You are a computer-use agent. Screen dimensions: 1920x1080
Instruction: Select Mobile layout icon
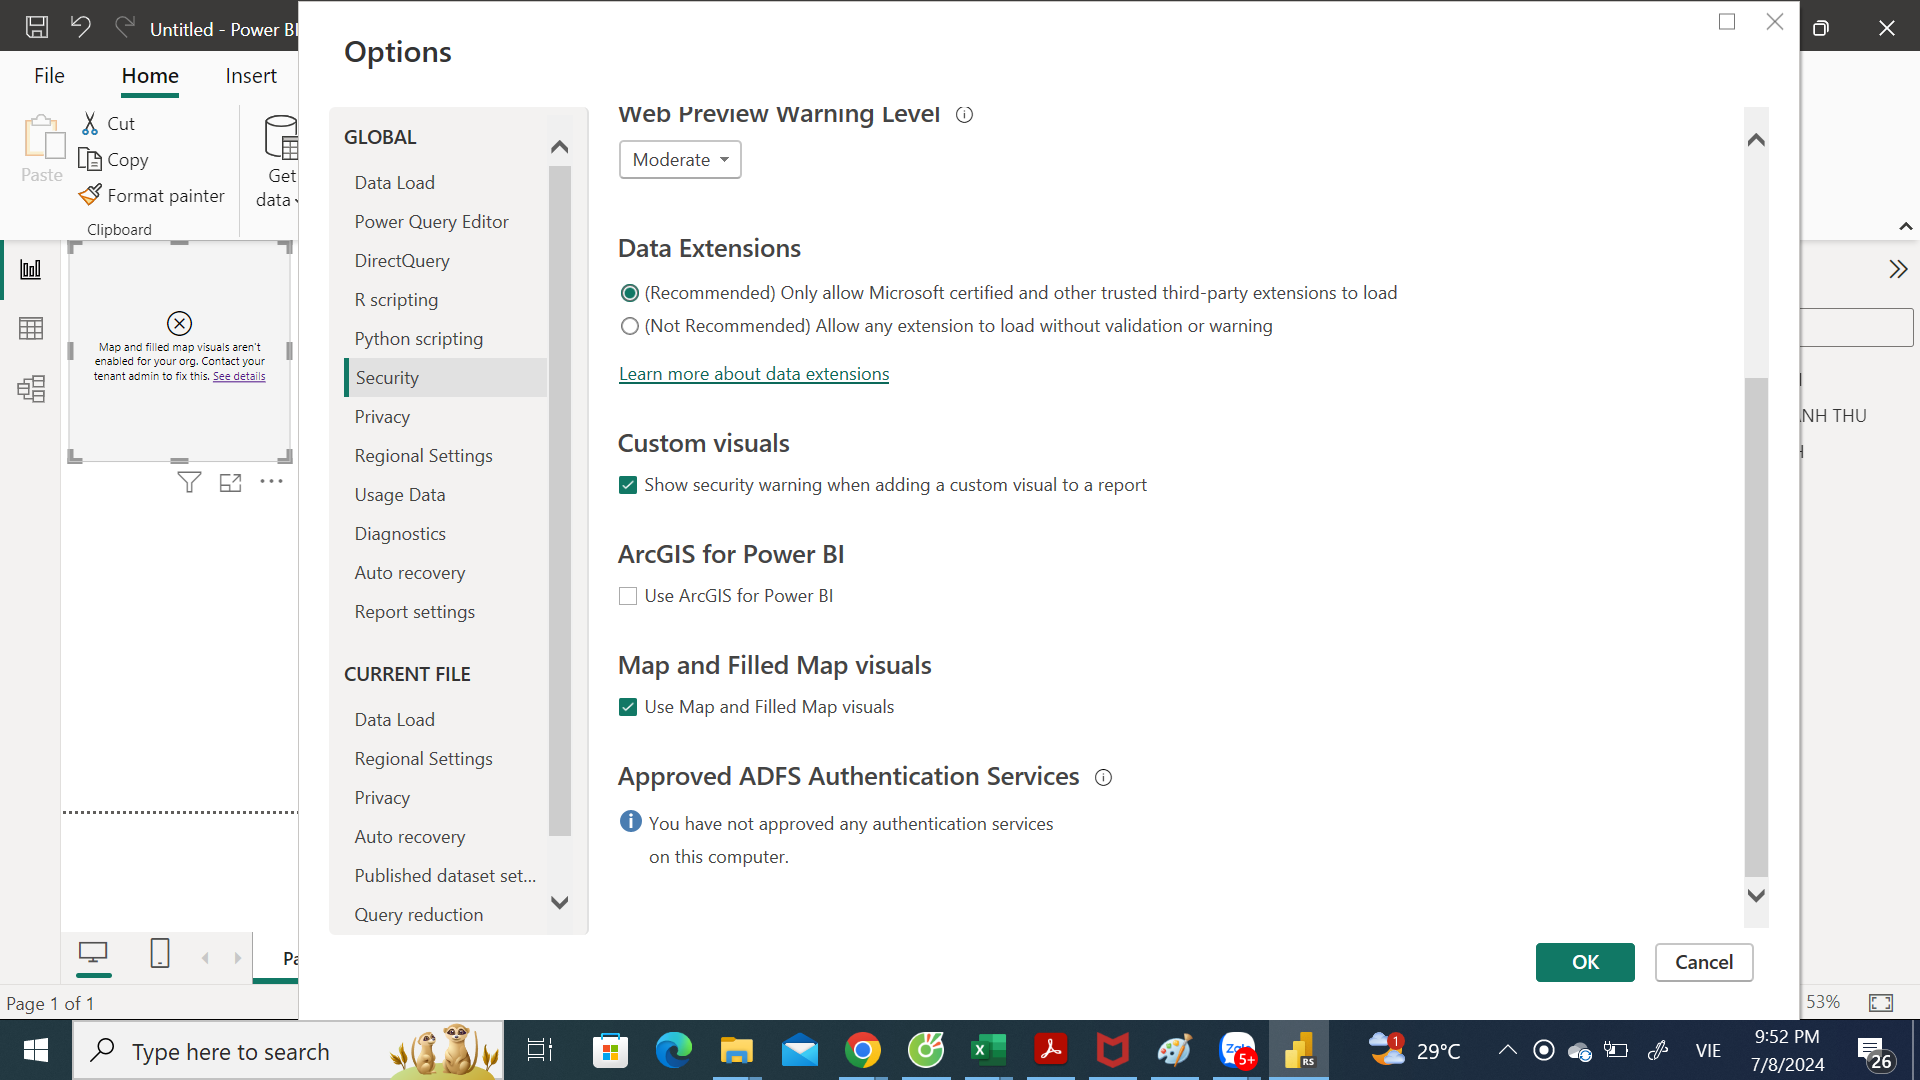point(160,953)
